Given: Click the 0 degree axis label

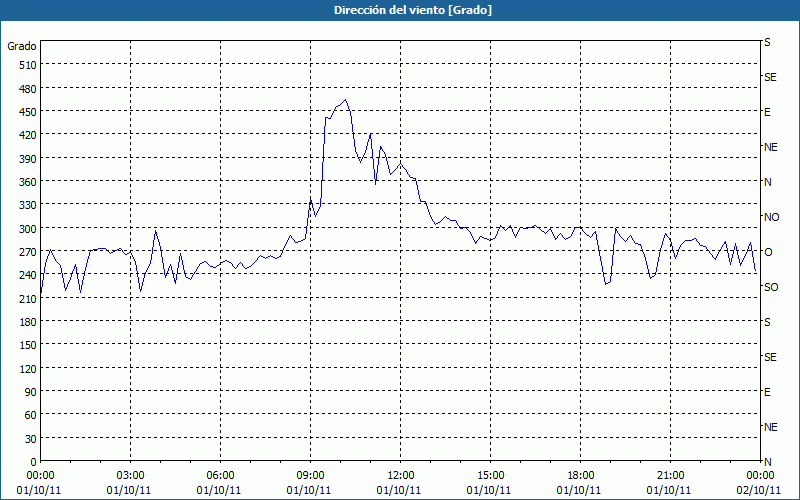Looking at the screenshot, I should click(x=34, y=462).
